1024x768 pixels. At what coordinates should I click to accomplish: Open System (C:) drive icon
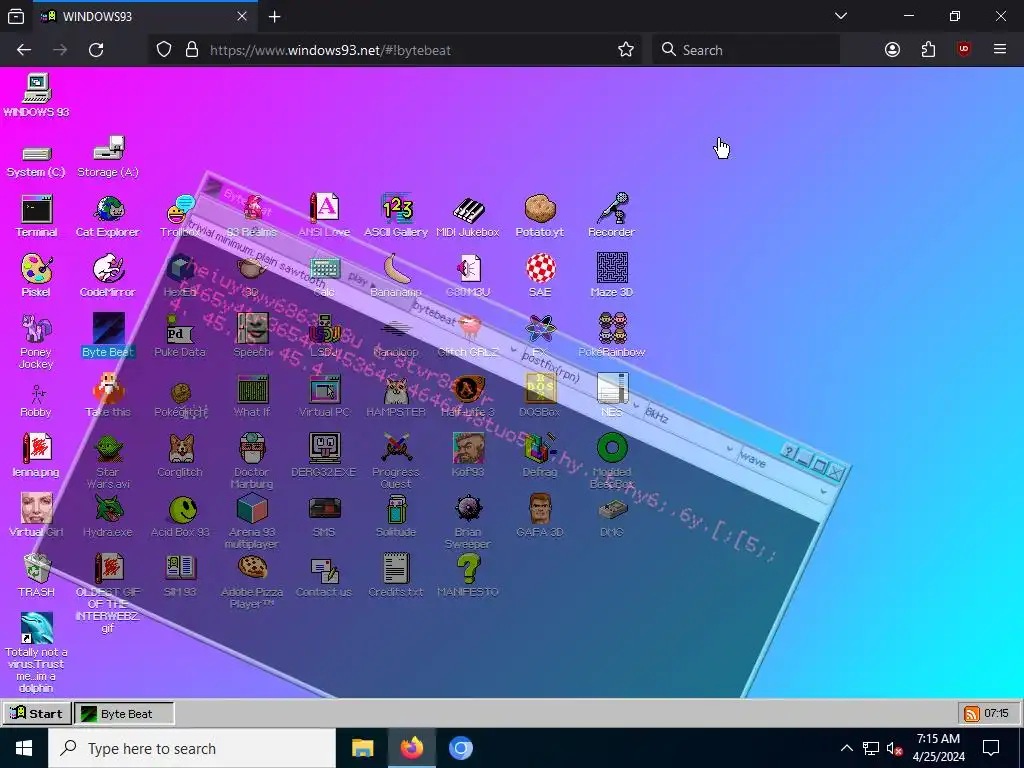pos(37,153)
